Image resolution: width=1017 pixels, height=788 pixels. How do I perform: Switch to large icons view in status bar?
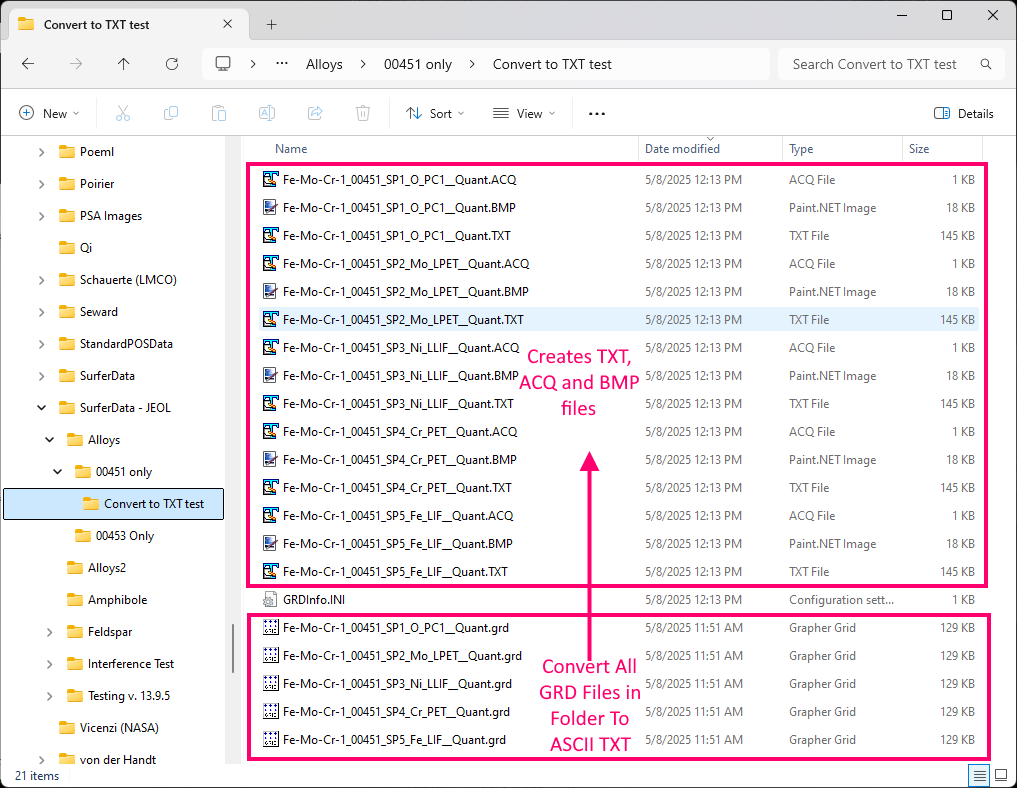coord(1001,776)
